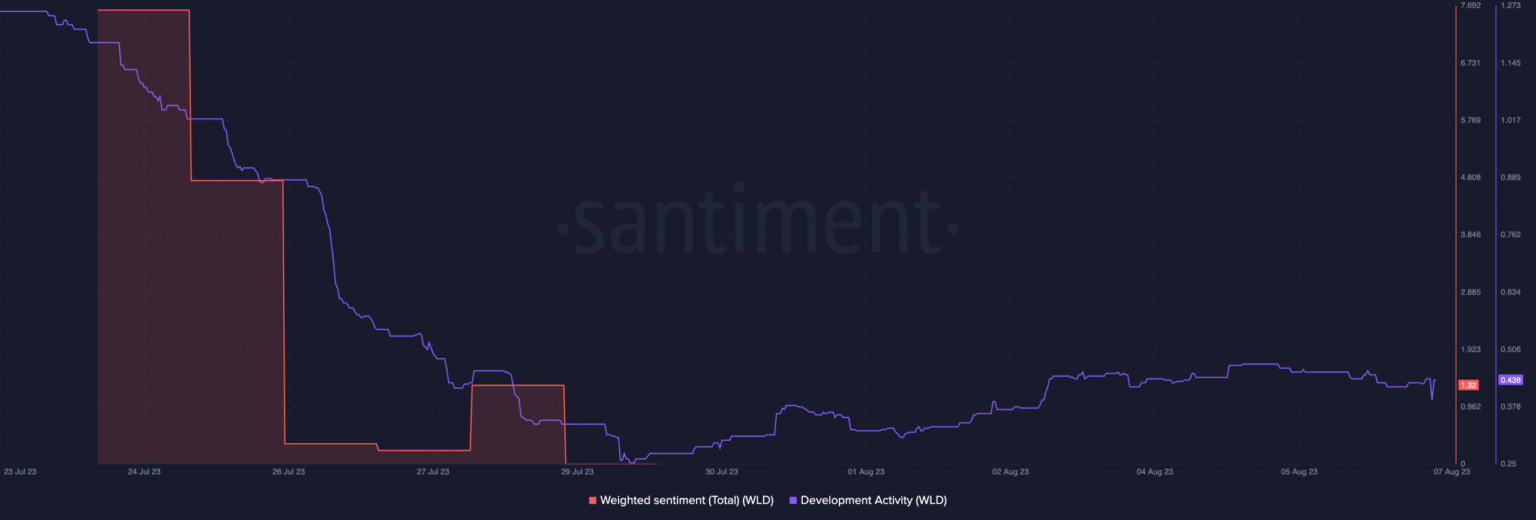Select the 26 Jul 23 date label

click(x=289, y=471)
